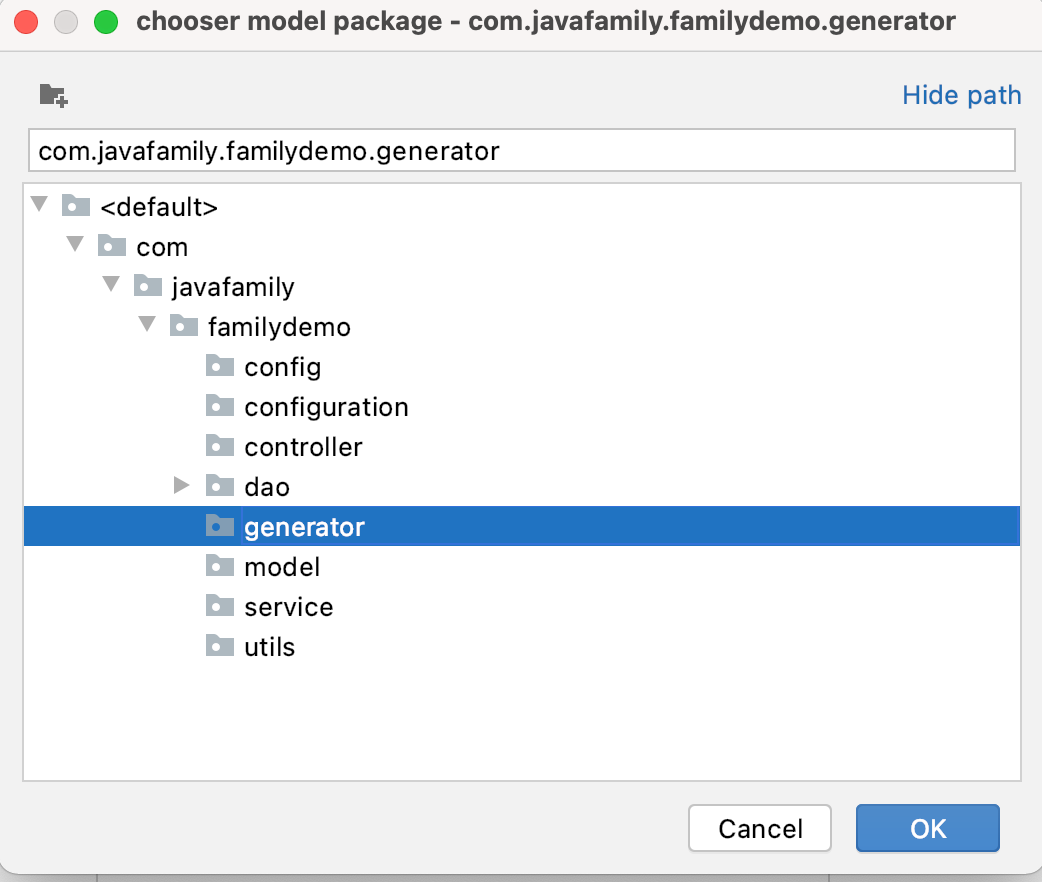
Task: Click the service package folder icon
Action: [219, 606]
